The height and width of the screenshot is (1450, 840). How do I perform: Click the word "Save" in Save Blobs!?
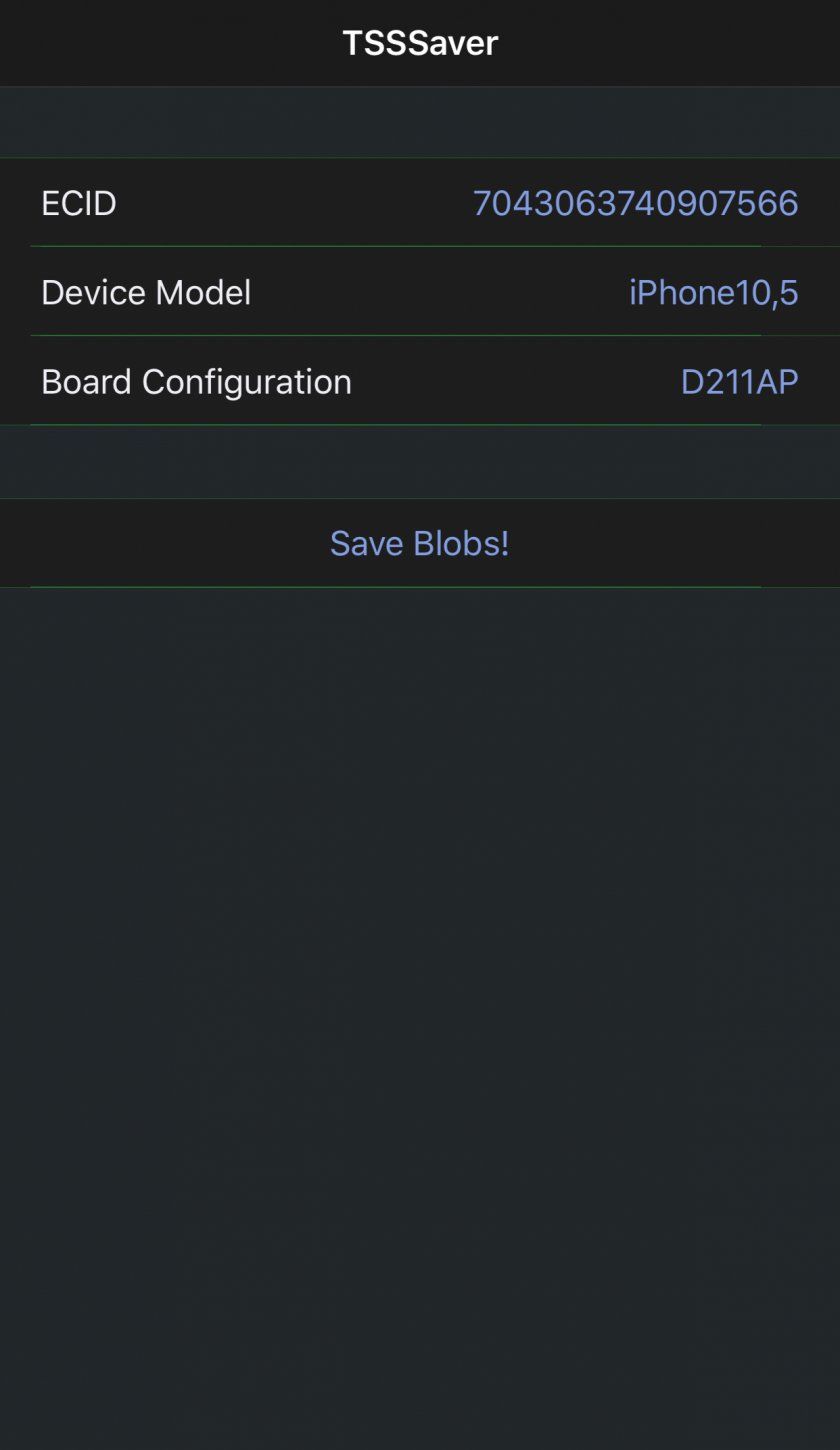click(366, 543)
